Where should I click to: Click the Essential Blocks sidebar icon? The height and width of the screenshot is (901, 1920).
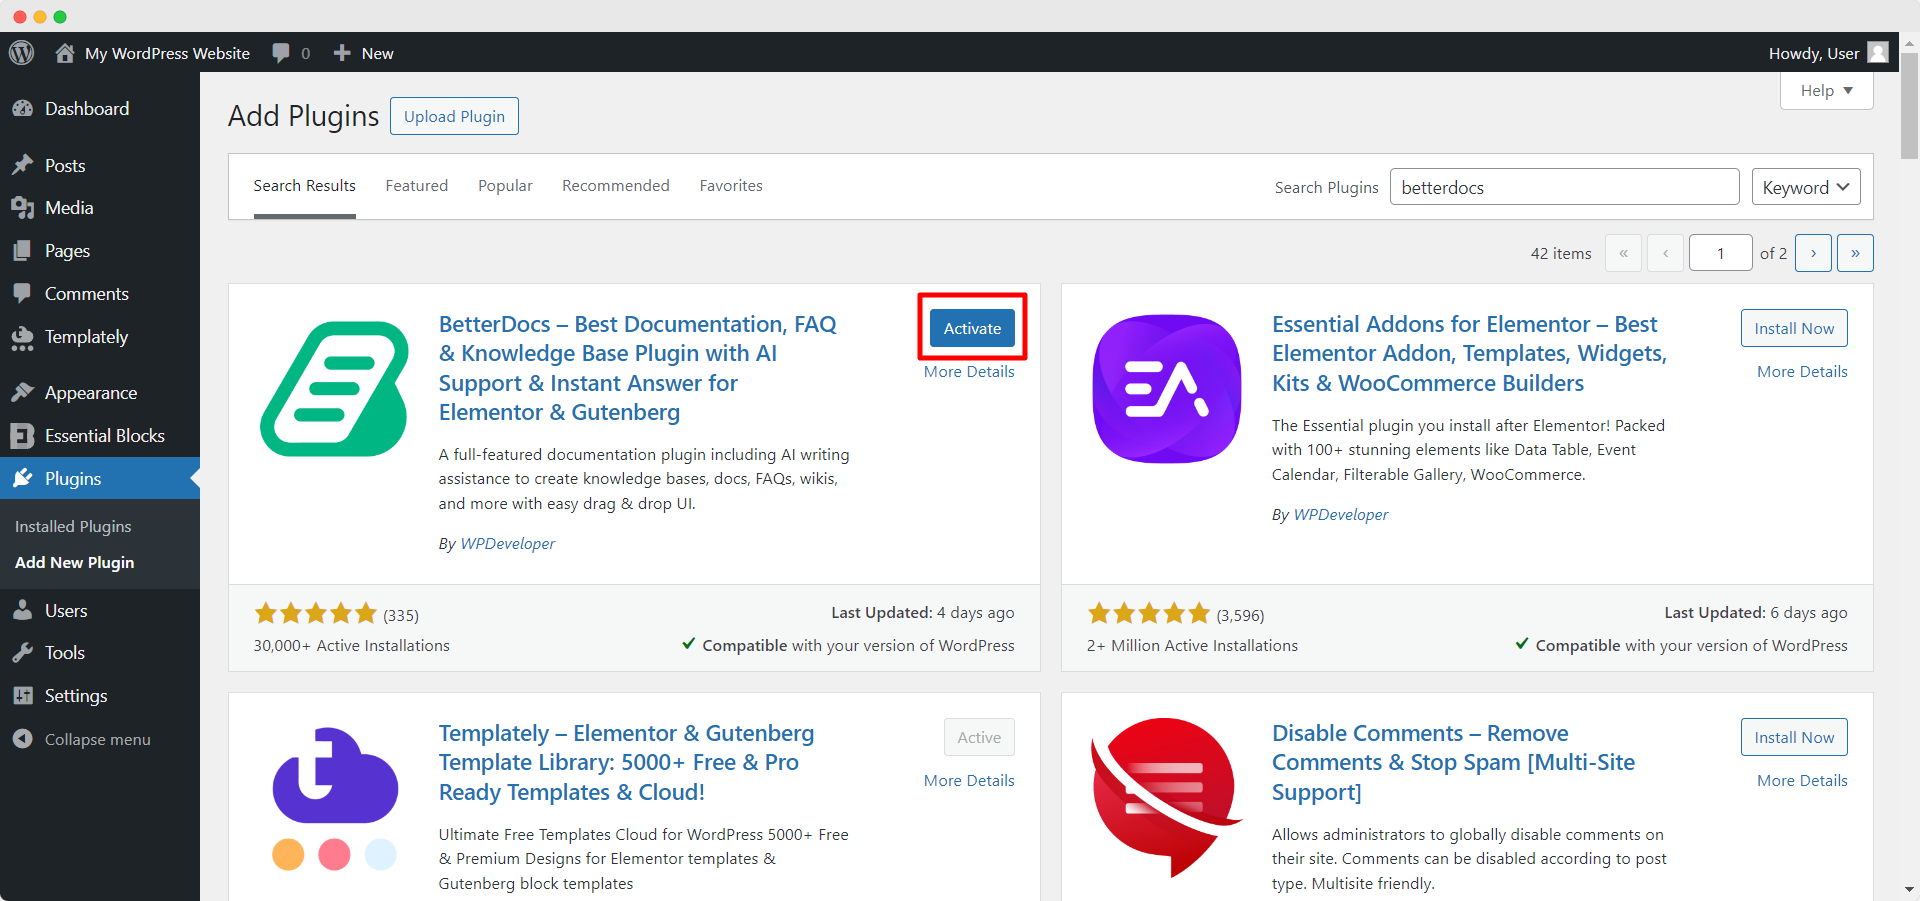coord(23,435)
